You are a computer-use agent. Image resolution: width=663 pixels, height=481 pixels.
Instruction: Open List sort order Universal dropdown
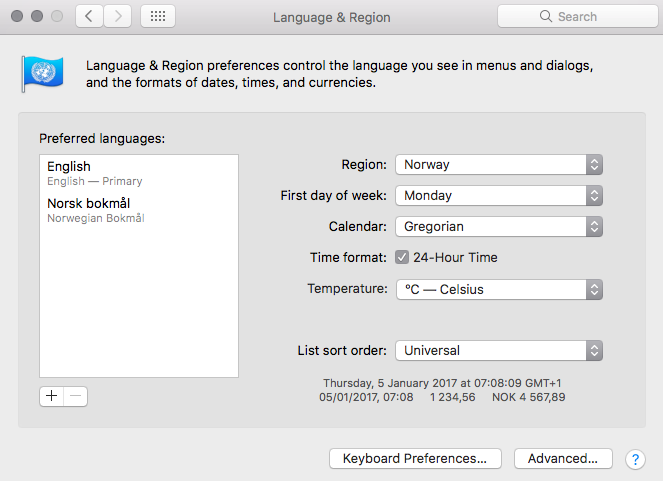point(498,350)
